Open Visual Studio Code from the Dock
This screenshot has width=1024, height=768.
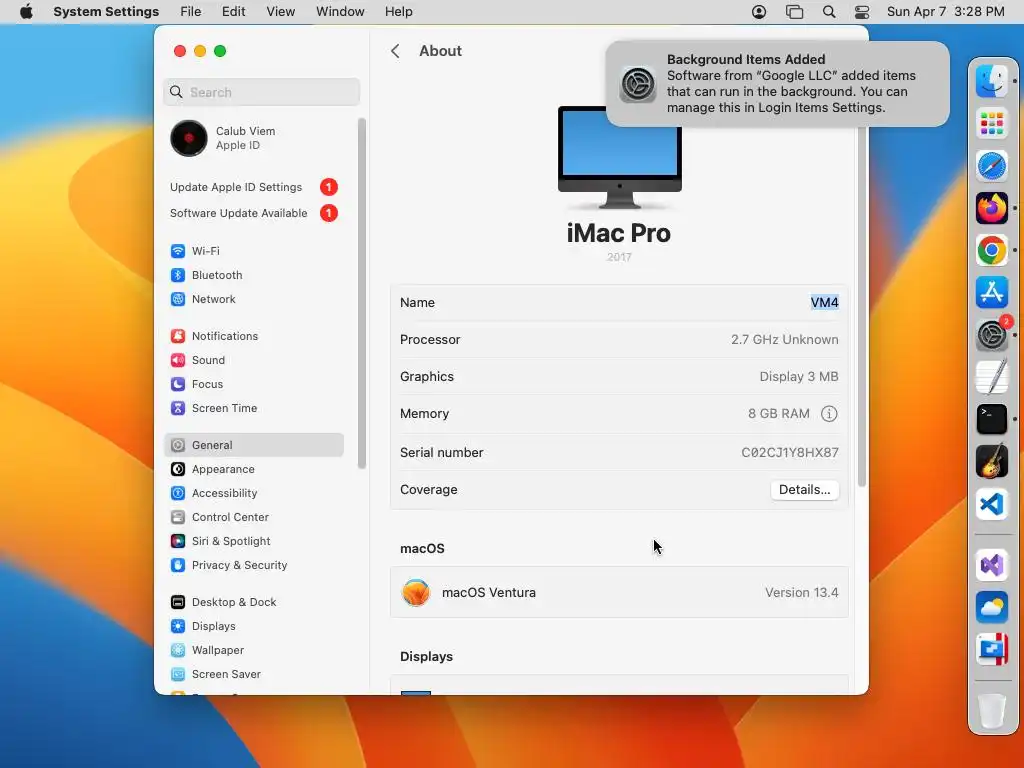pyautogui.click(x=991, y=504)
